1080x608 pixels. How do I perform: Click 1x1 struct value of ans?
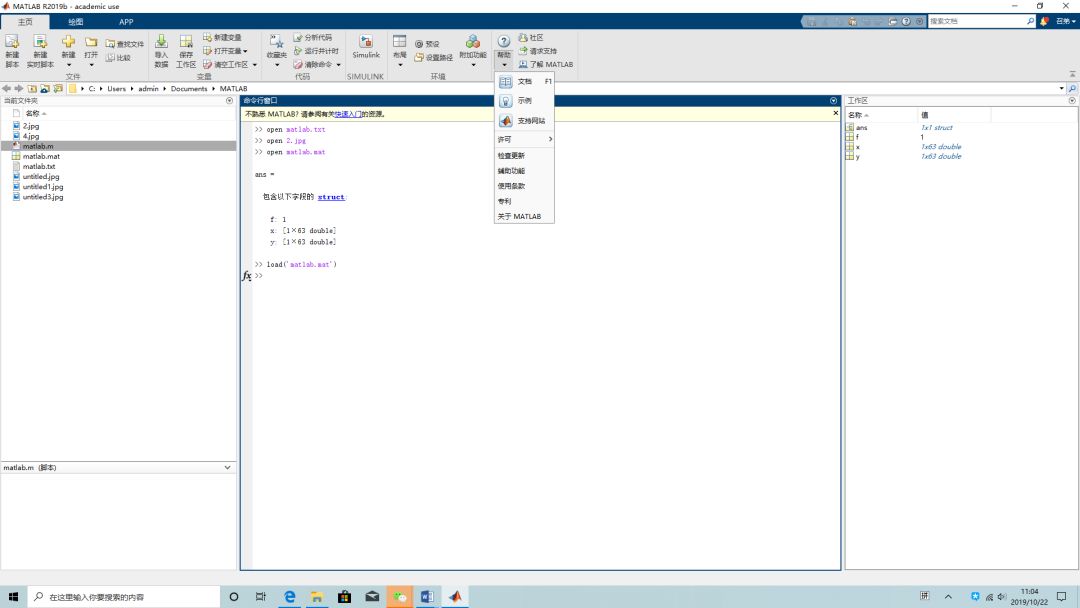[936, 127]
